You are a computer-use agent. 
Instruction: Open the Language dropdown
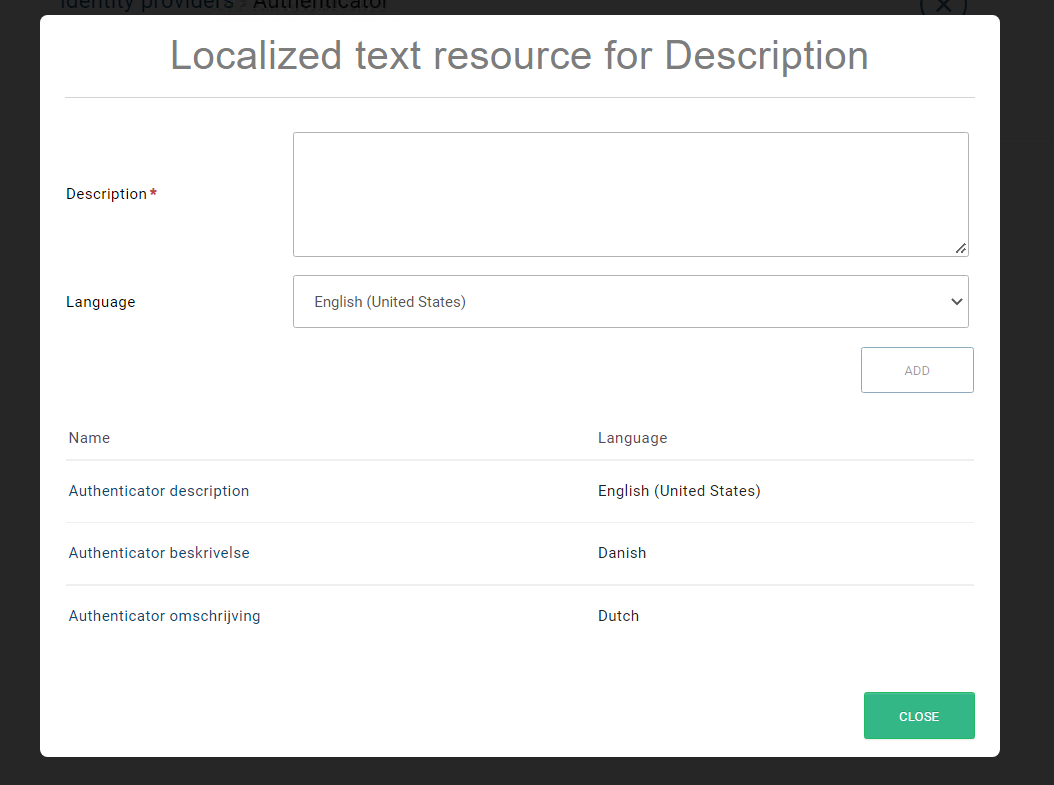630,301
